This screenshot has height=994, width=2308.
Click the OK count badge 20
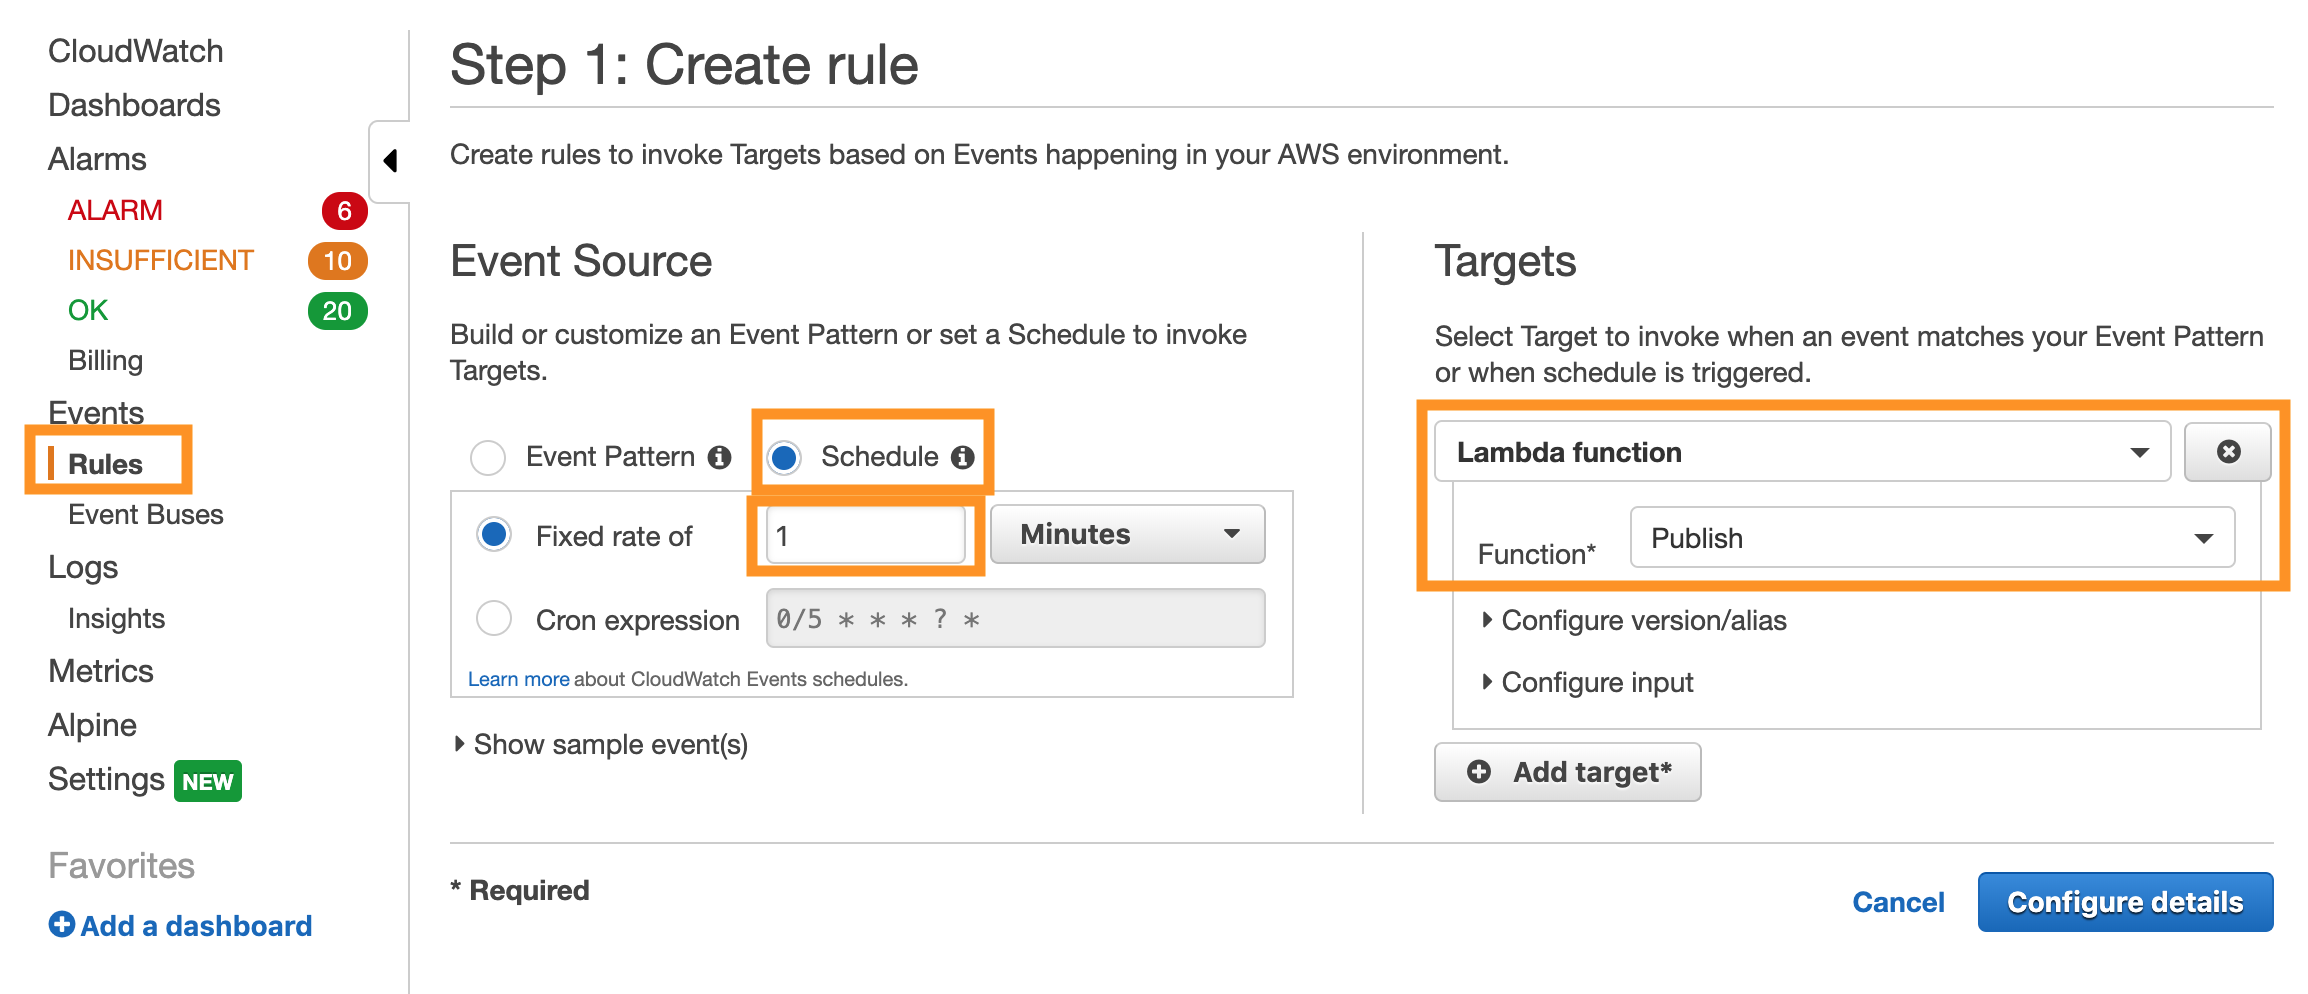pyautogui.click(x=337, y=311)
